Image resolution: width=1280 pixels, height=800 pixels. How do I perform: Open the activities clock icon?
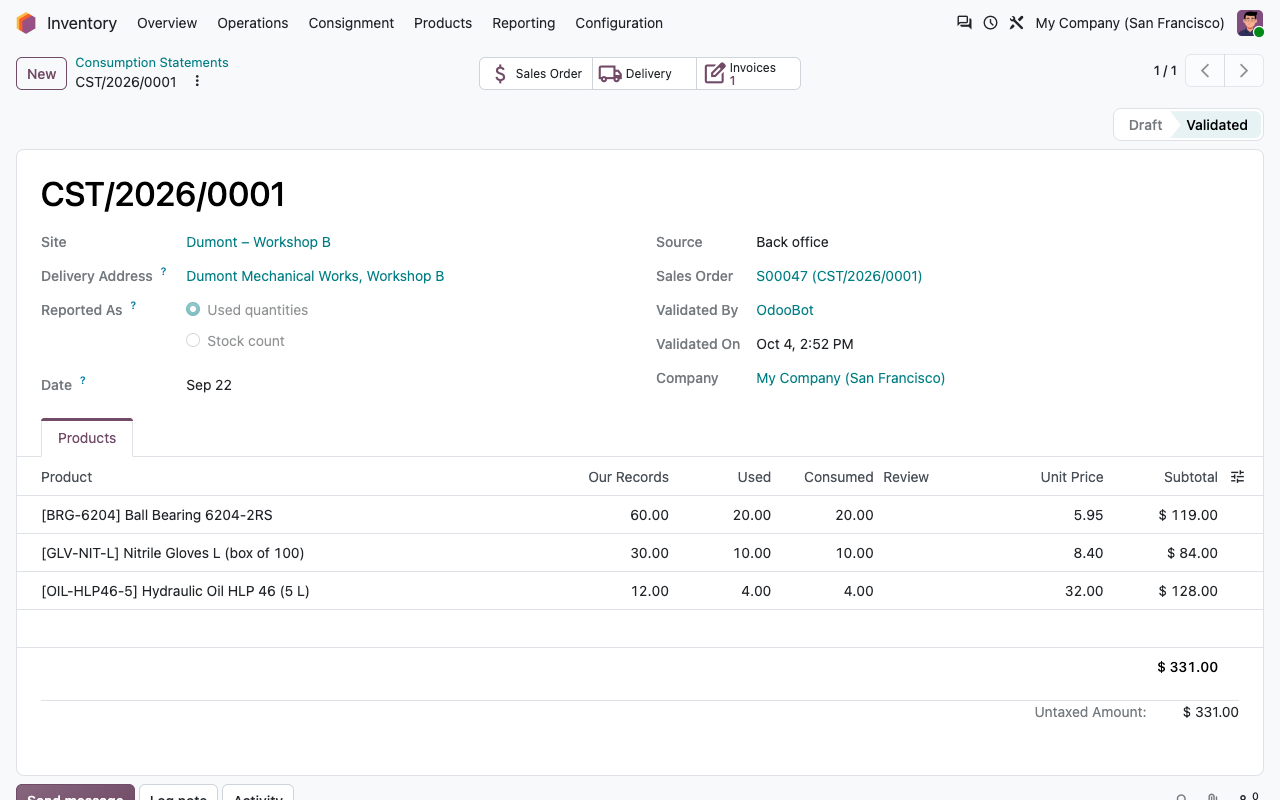point(990,23)
